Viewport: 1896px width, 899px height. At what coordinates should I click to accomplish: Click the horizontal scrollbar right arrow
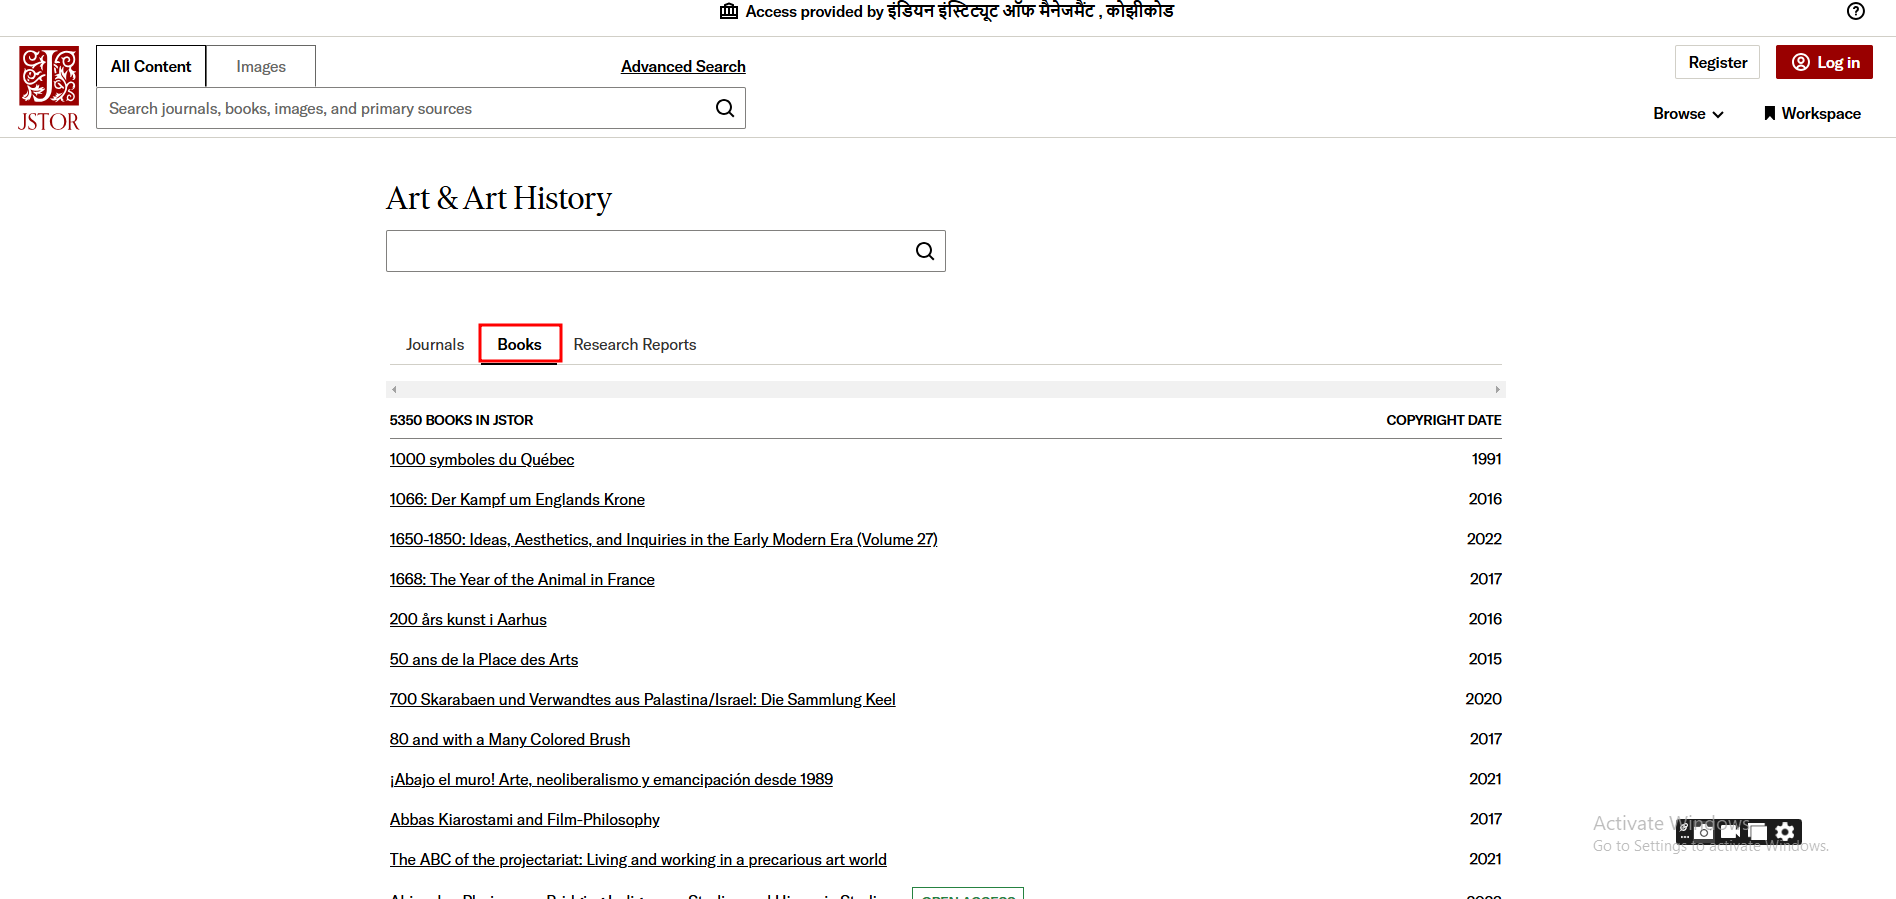point(1497,389)
